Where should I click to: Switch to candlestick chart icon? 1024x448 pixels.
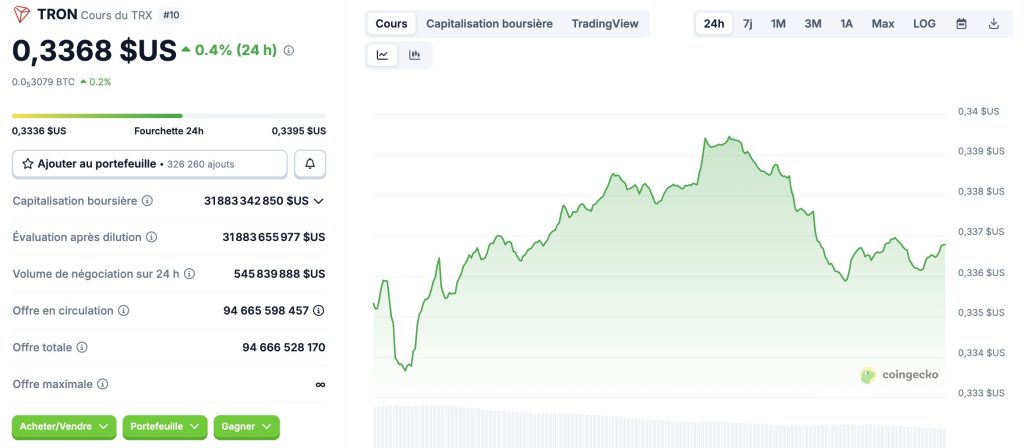pos(415,55)
